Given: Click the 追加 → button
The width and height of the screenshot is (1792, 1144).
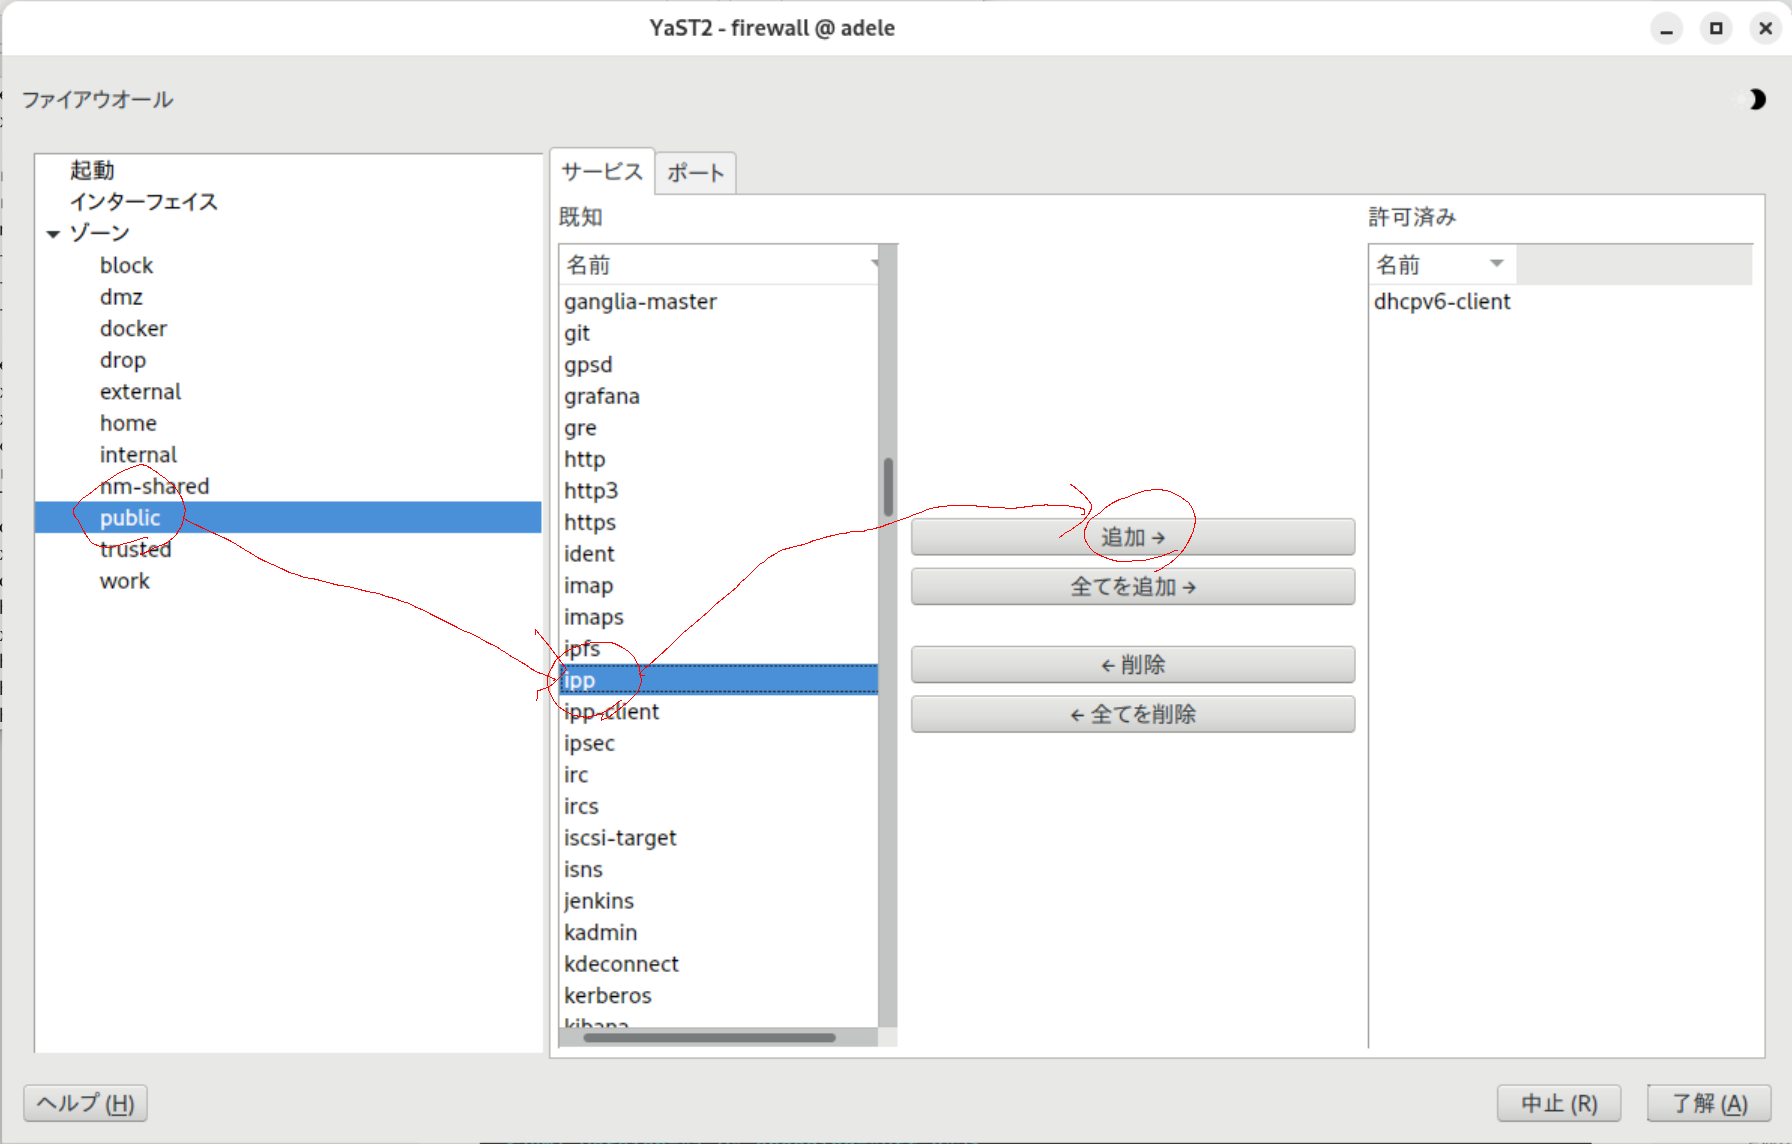Looking at the screenshot, I should pos(1132,537).
